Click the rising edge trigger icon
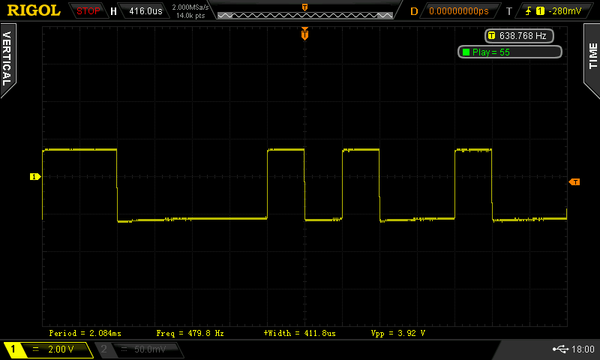Image resolution: width=600 pixels, height=360 pixels. click(x=528, y=11)
